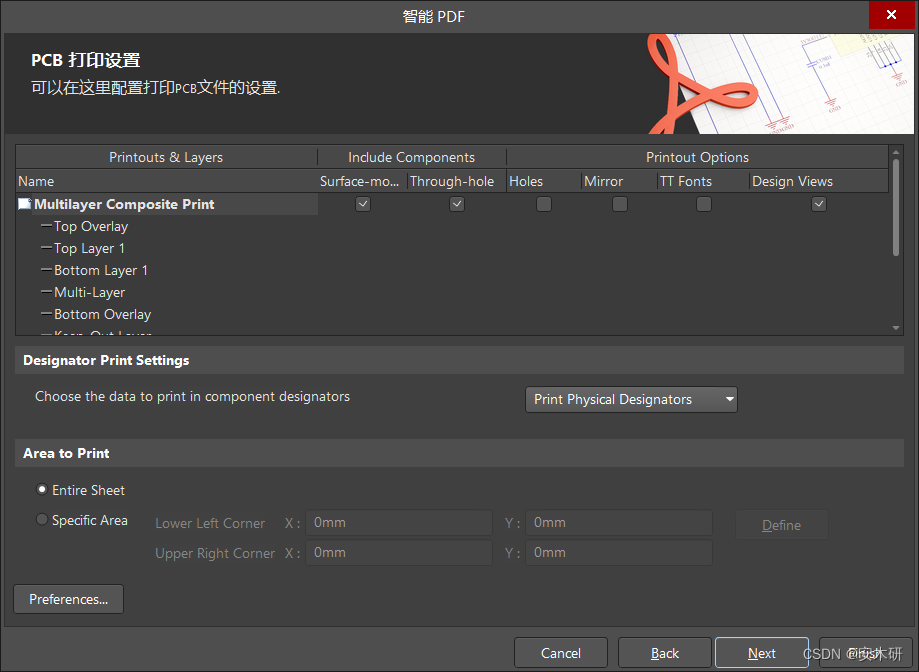The width and height of the screenshot is (919, 672).
Task: Enable the Holes printout option
Action: coord(543,204)
